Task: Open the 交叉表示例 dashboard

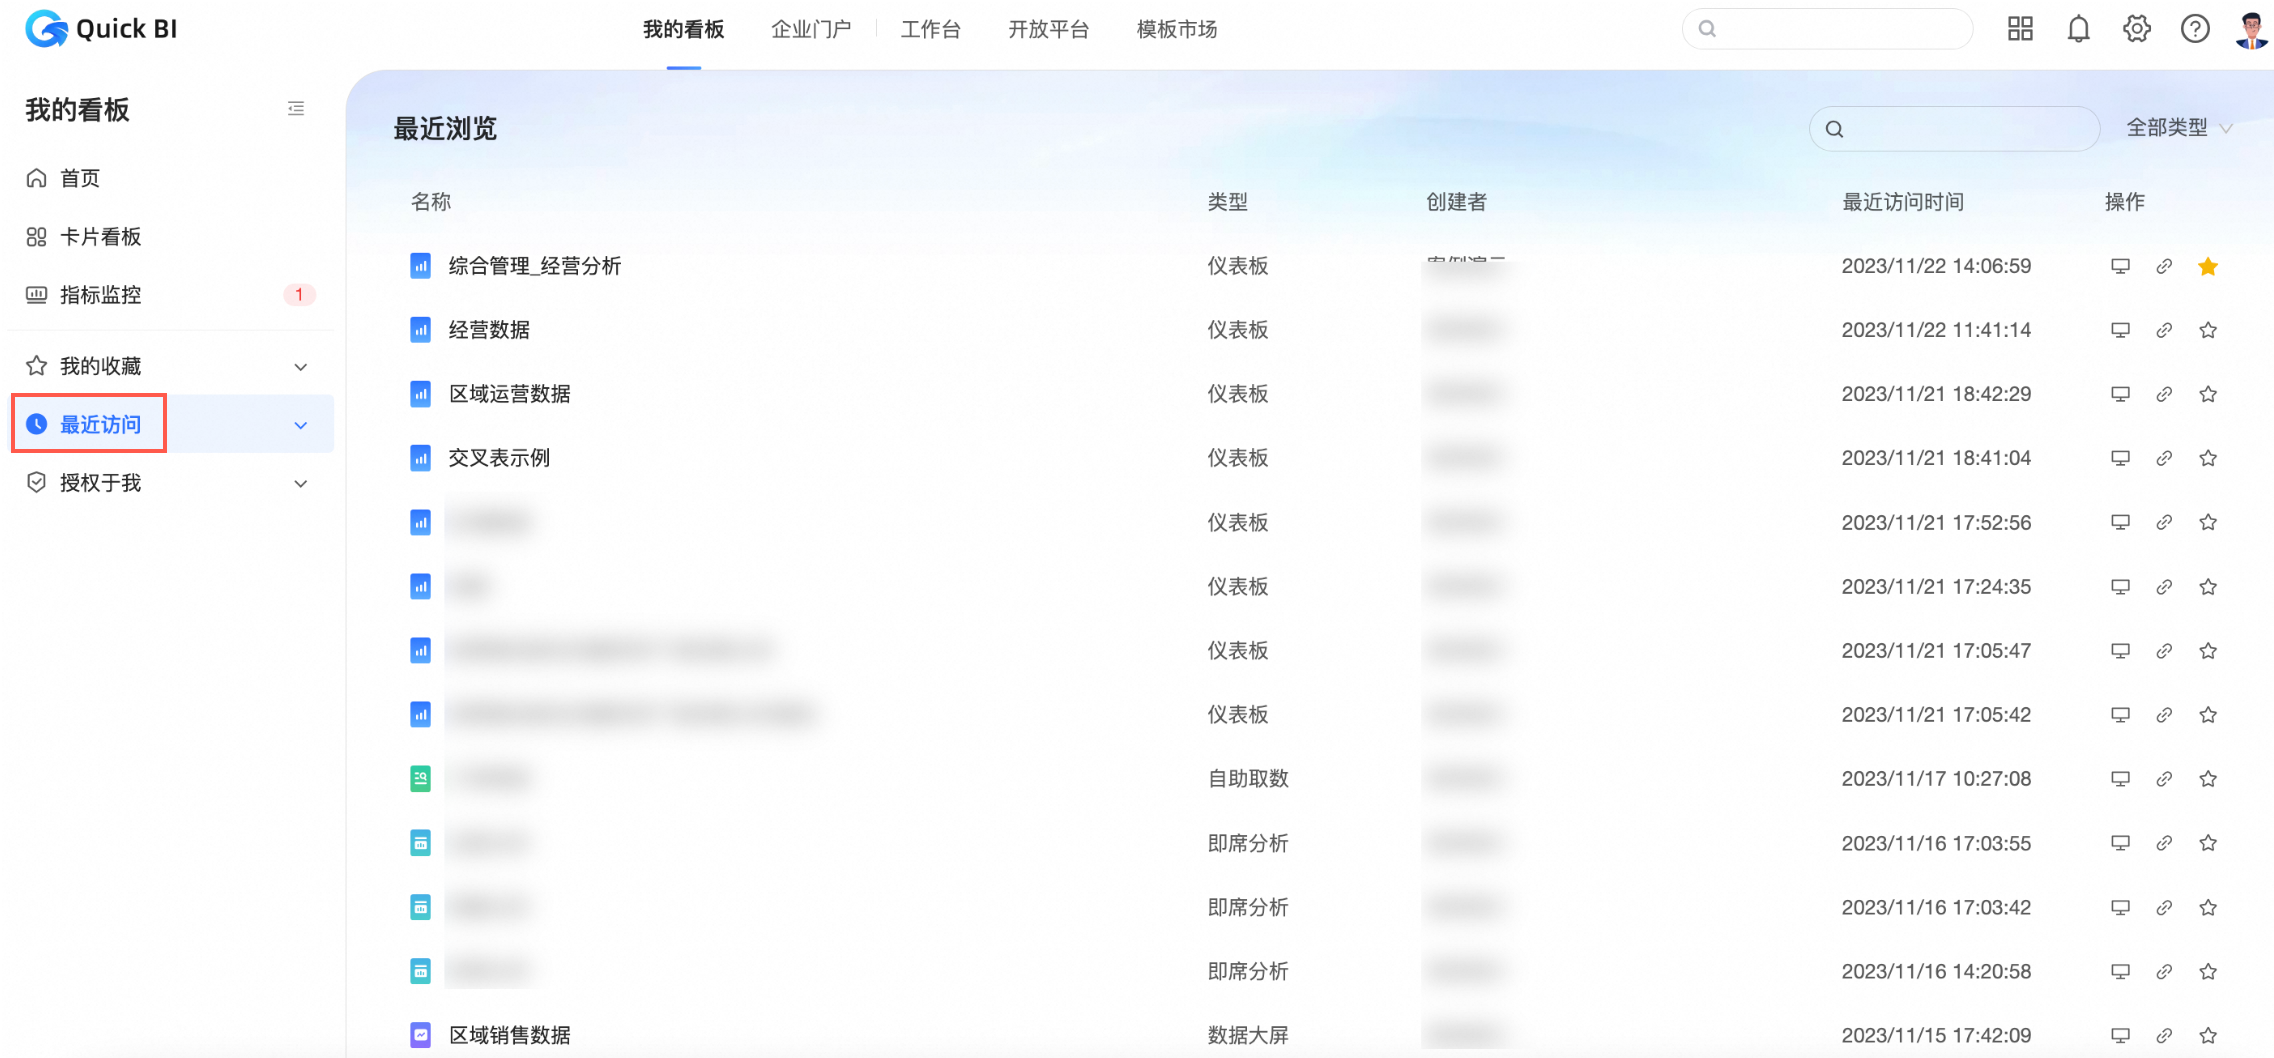Action: point(499,458)
